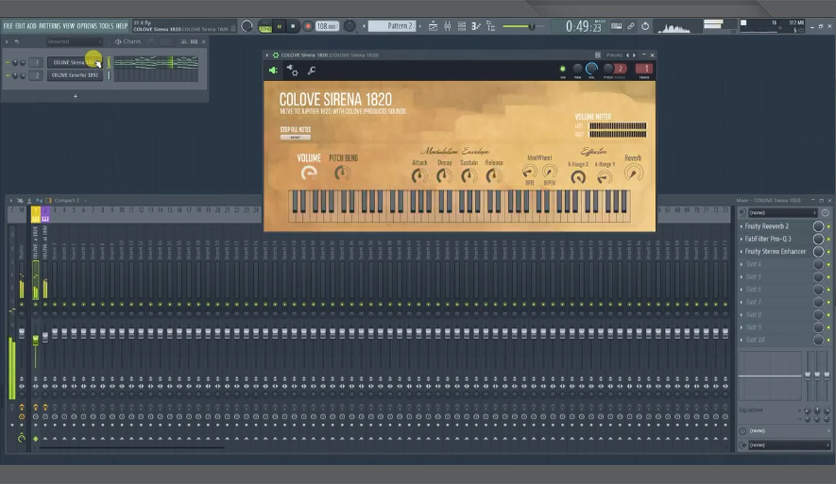This screenshot has height=484, width=836.
Task: Expand the Fruity Stereo Enhancer slot menu
Action: tap(741, 252)
